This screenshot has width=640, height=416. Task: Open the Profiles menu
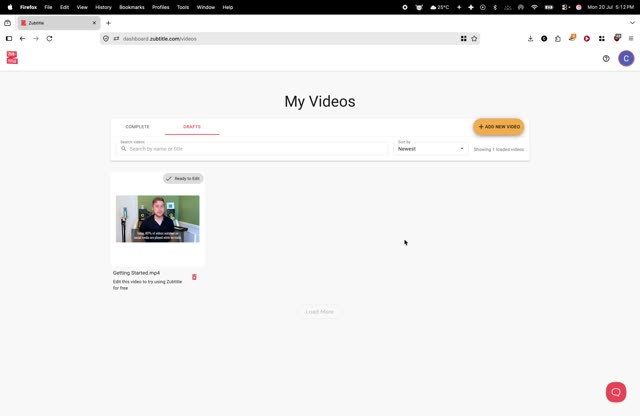[x=160, y=7]
